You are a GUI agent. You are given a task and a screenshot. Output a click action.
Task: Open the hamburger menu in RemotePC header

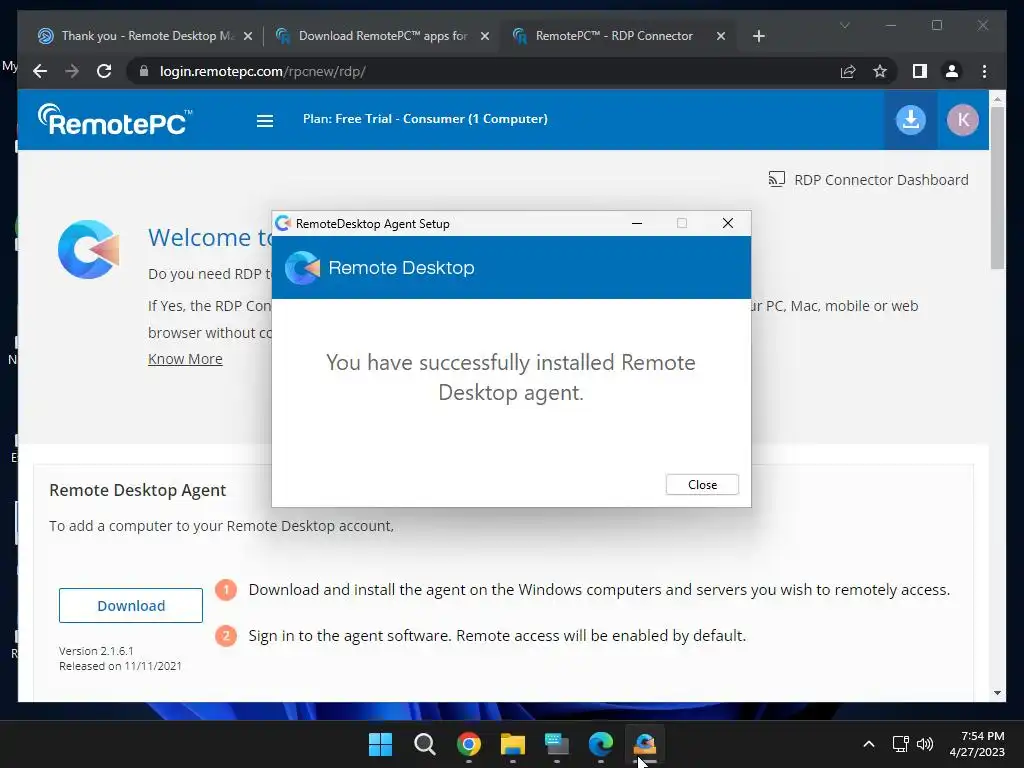click(x=264, y=121)
